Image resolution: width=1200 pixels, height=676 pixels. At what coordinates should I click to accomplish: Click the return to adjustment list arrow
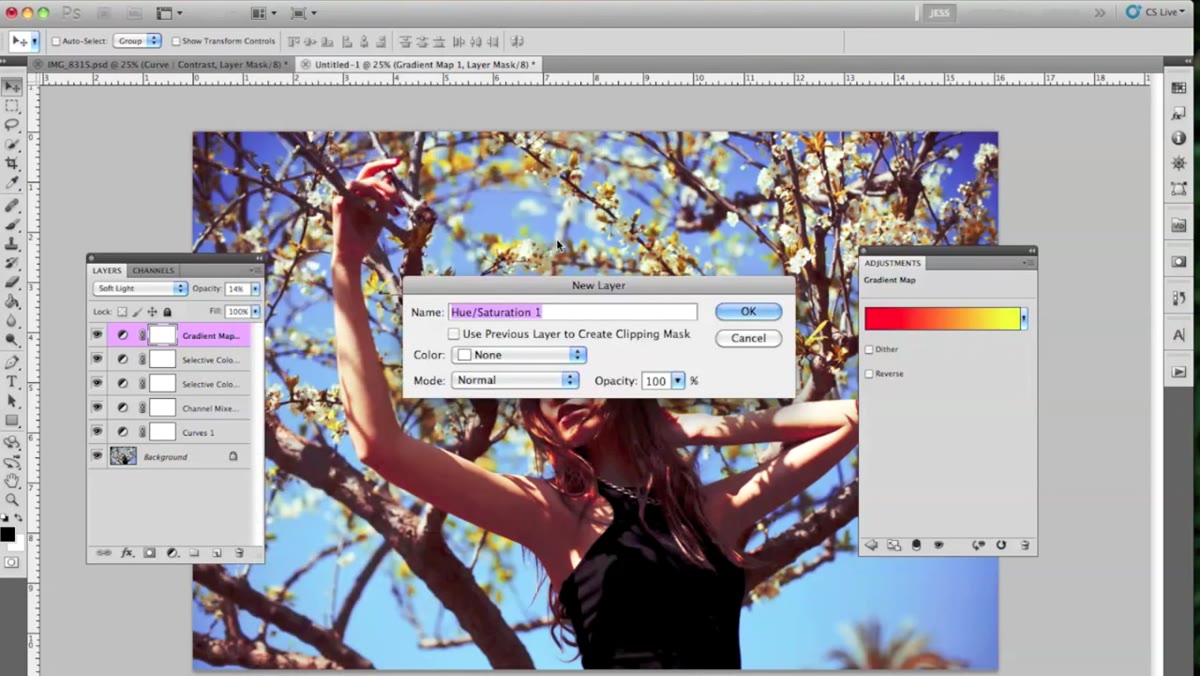(x=871, y=545)
